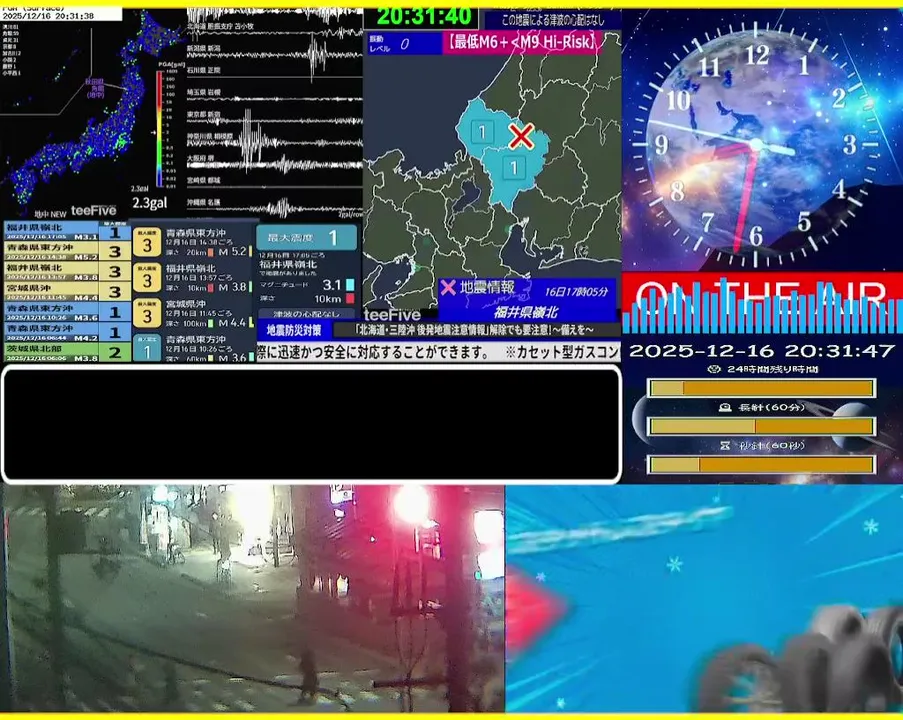Select the 茨城県北部 M3.8 row in left list

point(67,352)
